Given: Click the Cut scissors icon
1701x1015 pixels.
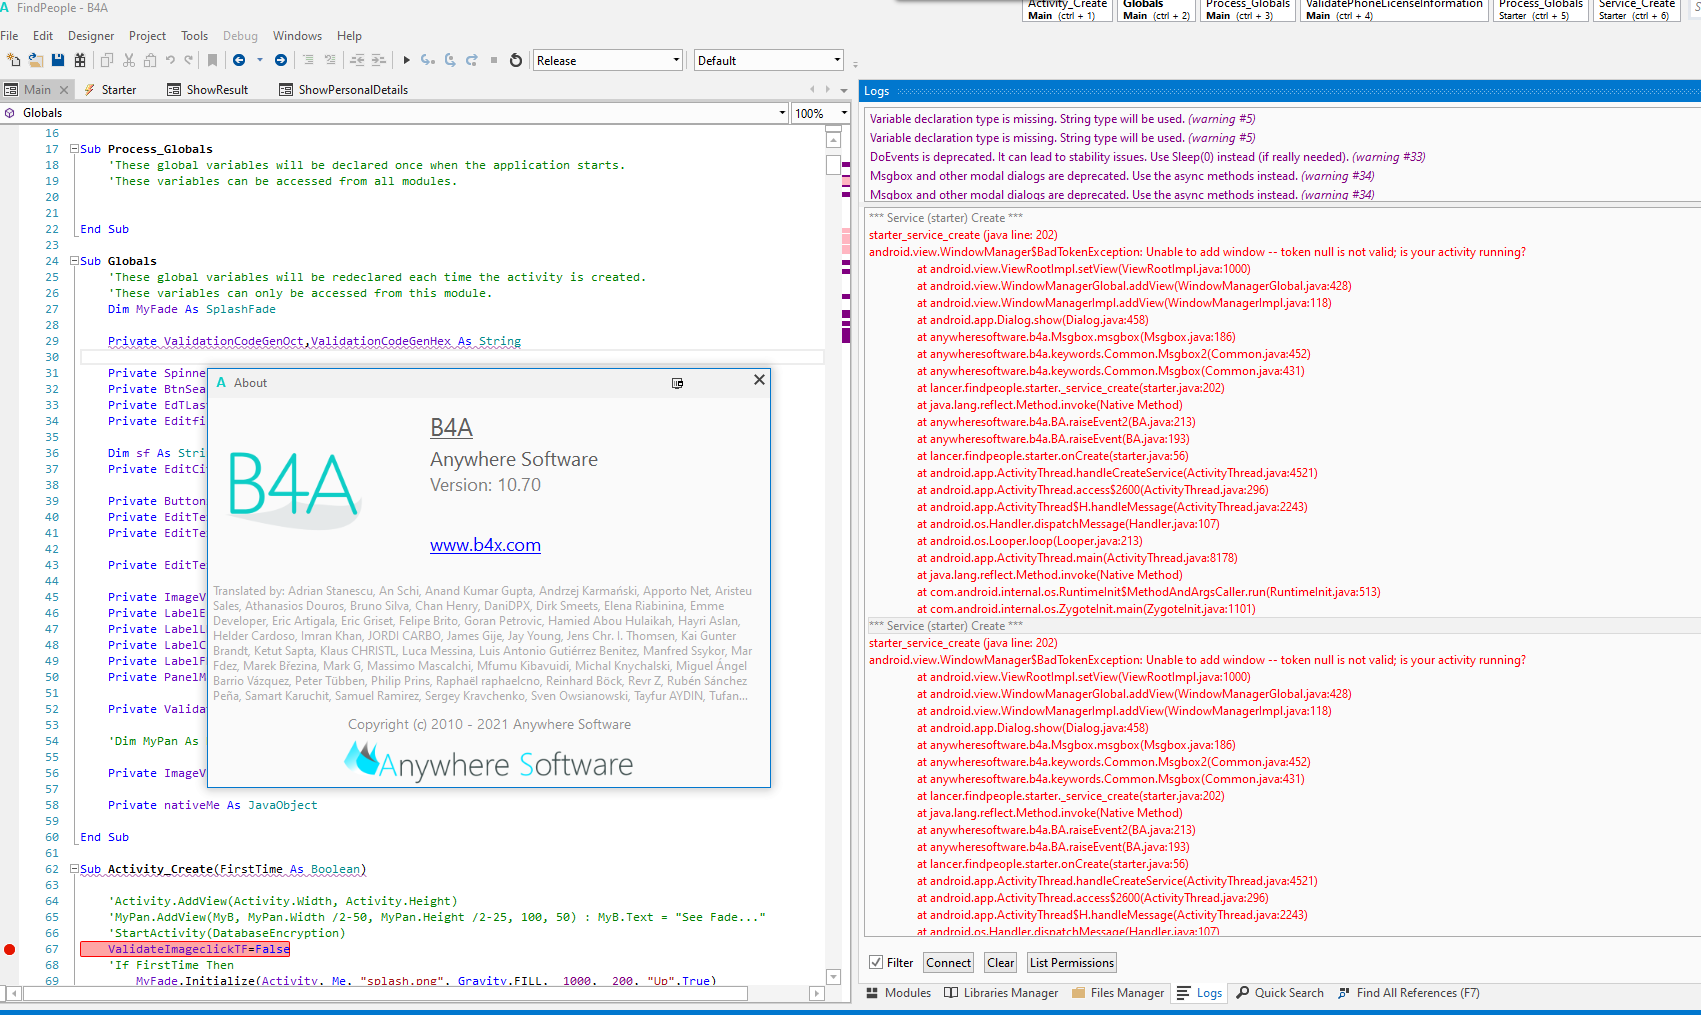Looking at the screenshot, I should [129, 60].
